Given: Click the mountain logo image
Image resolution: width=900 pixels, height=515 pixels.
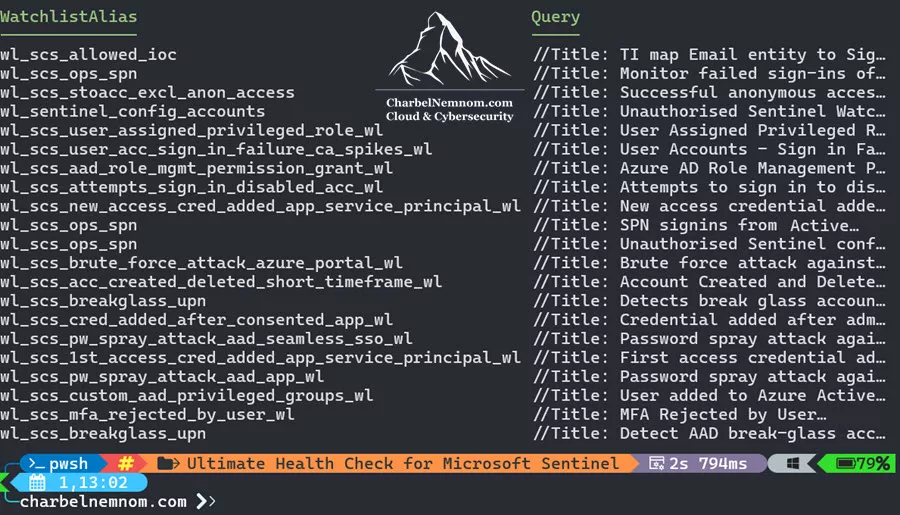Looking at the screenshot, I should tap(449, 49).
